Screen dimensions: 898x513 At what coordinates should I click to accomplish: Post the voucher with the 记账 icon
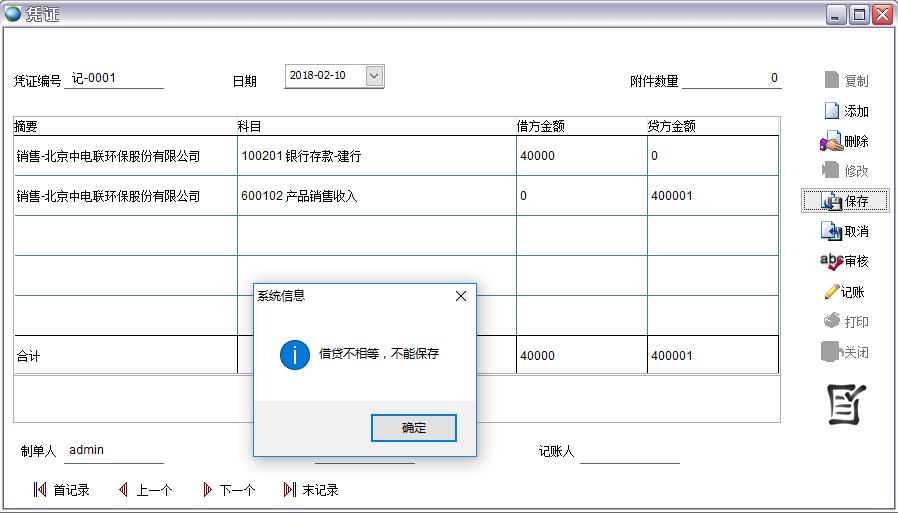[844, 292]
